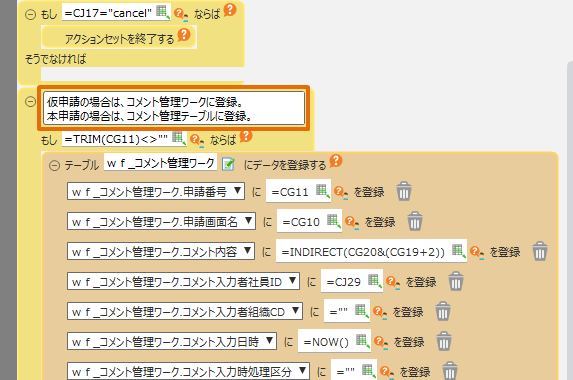This screenshot has height=380, width=573.
Task: Show help for the TRIM condition's ならば
Action: [246, 136]
